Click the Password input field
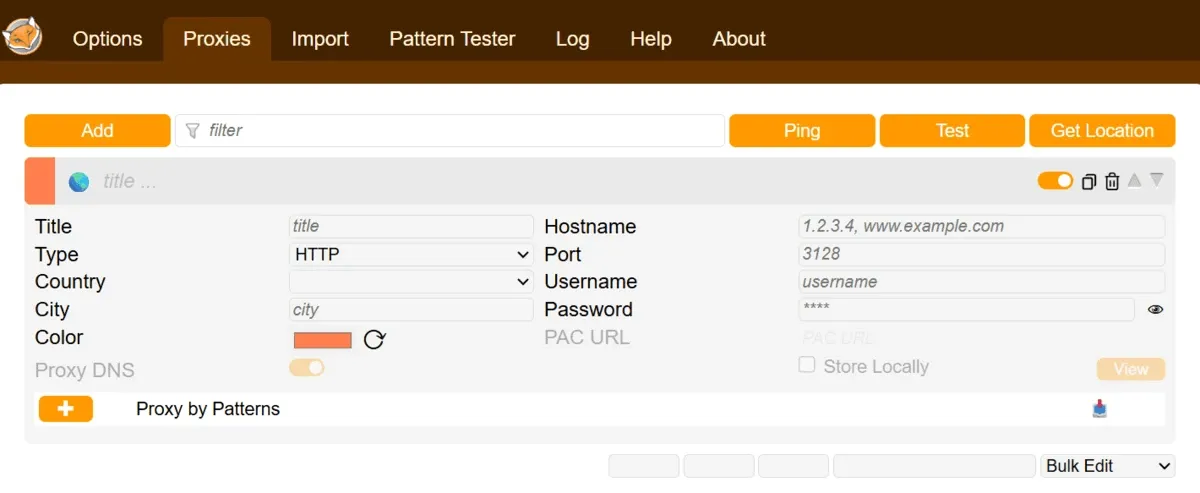The height and width of the screenshot is (493, 1200). coord(967,309)
